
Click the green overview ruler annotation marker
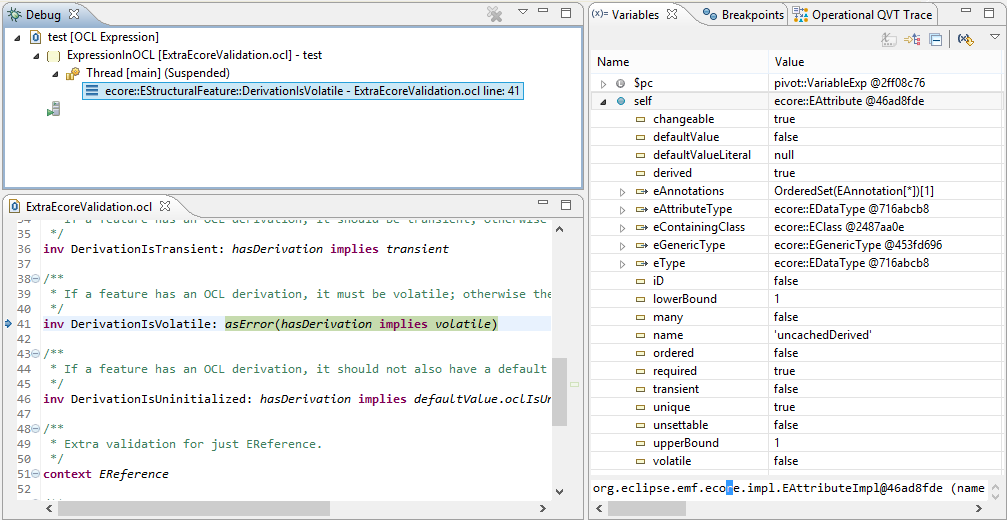coord(575,385)
